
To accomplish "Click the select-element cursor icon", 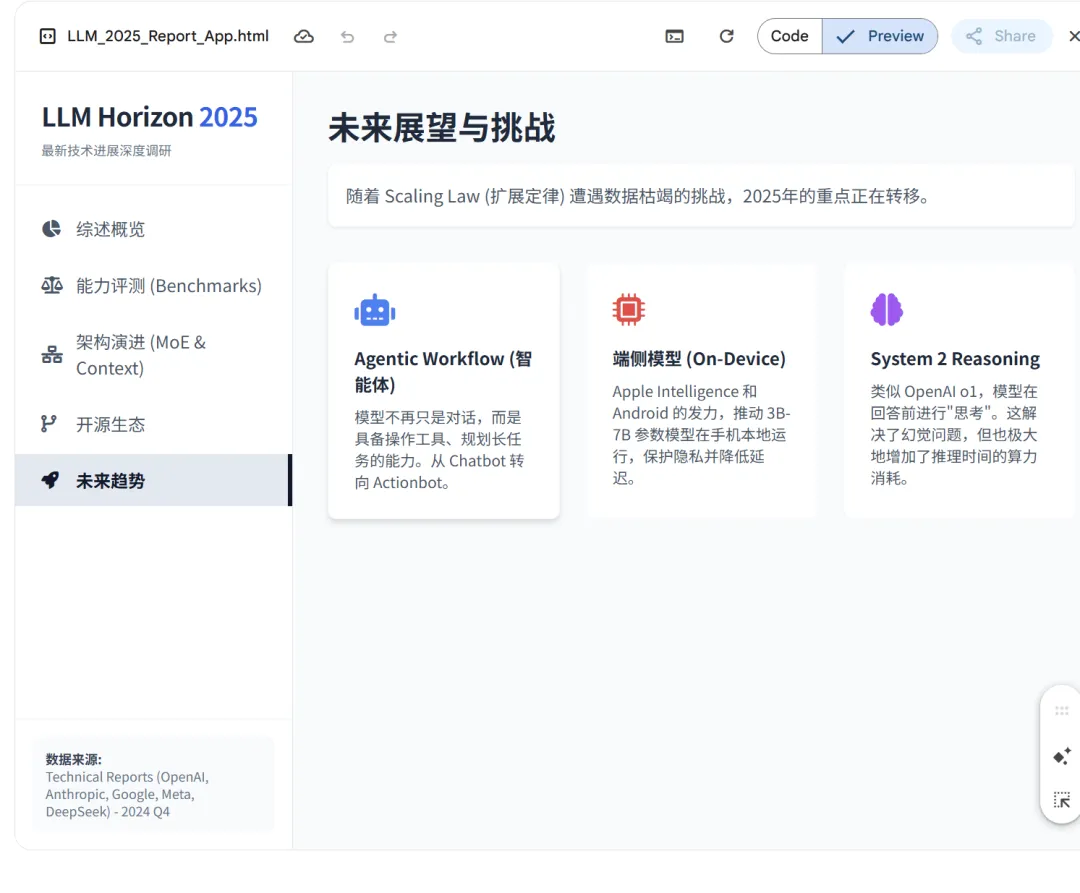I will tap(1062, 800).
